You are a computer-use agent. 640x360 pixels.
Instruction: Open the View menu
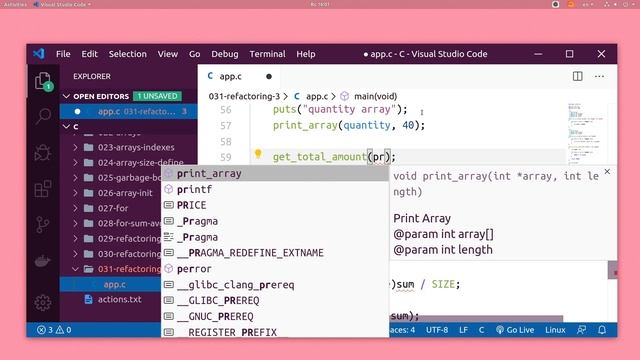tap(168, 54)
